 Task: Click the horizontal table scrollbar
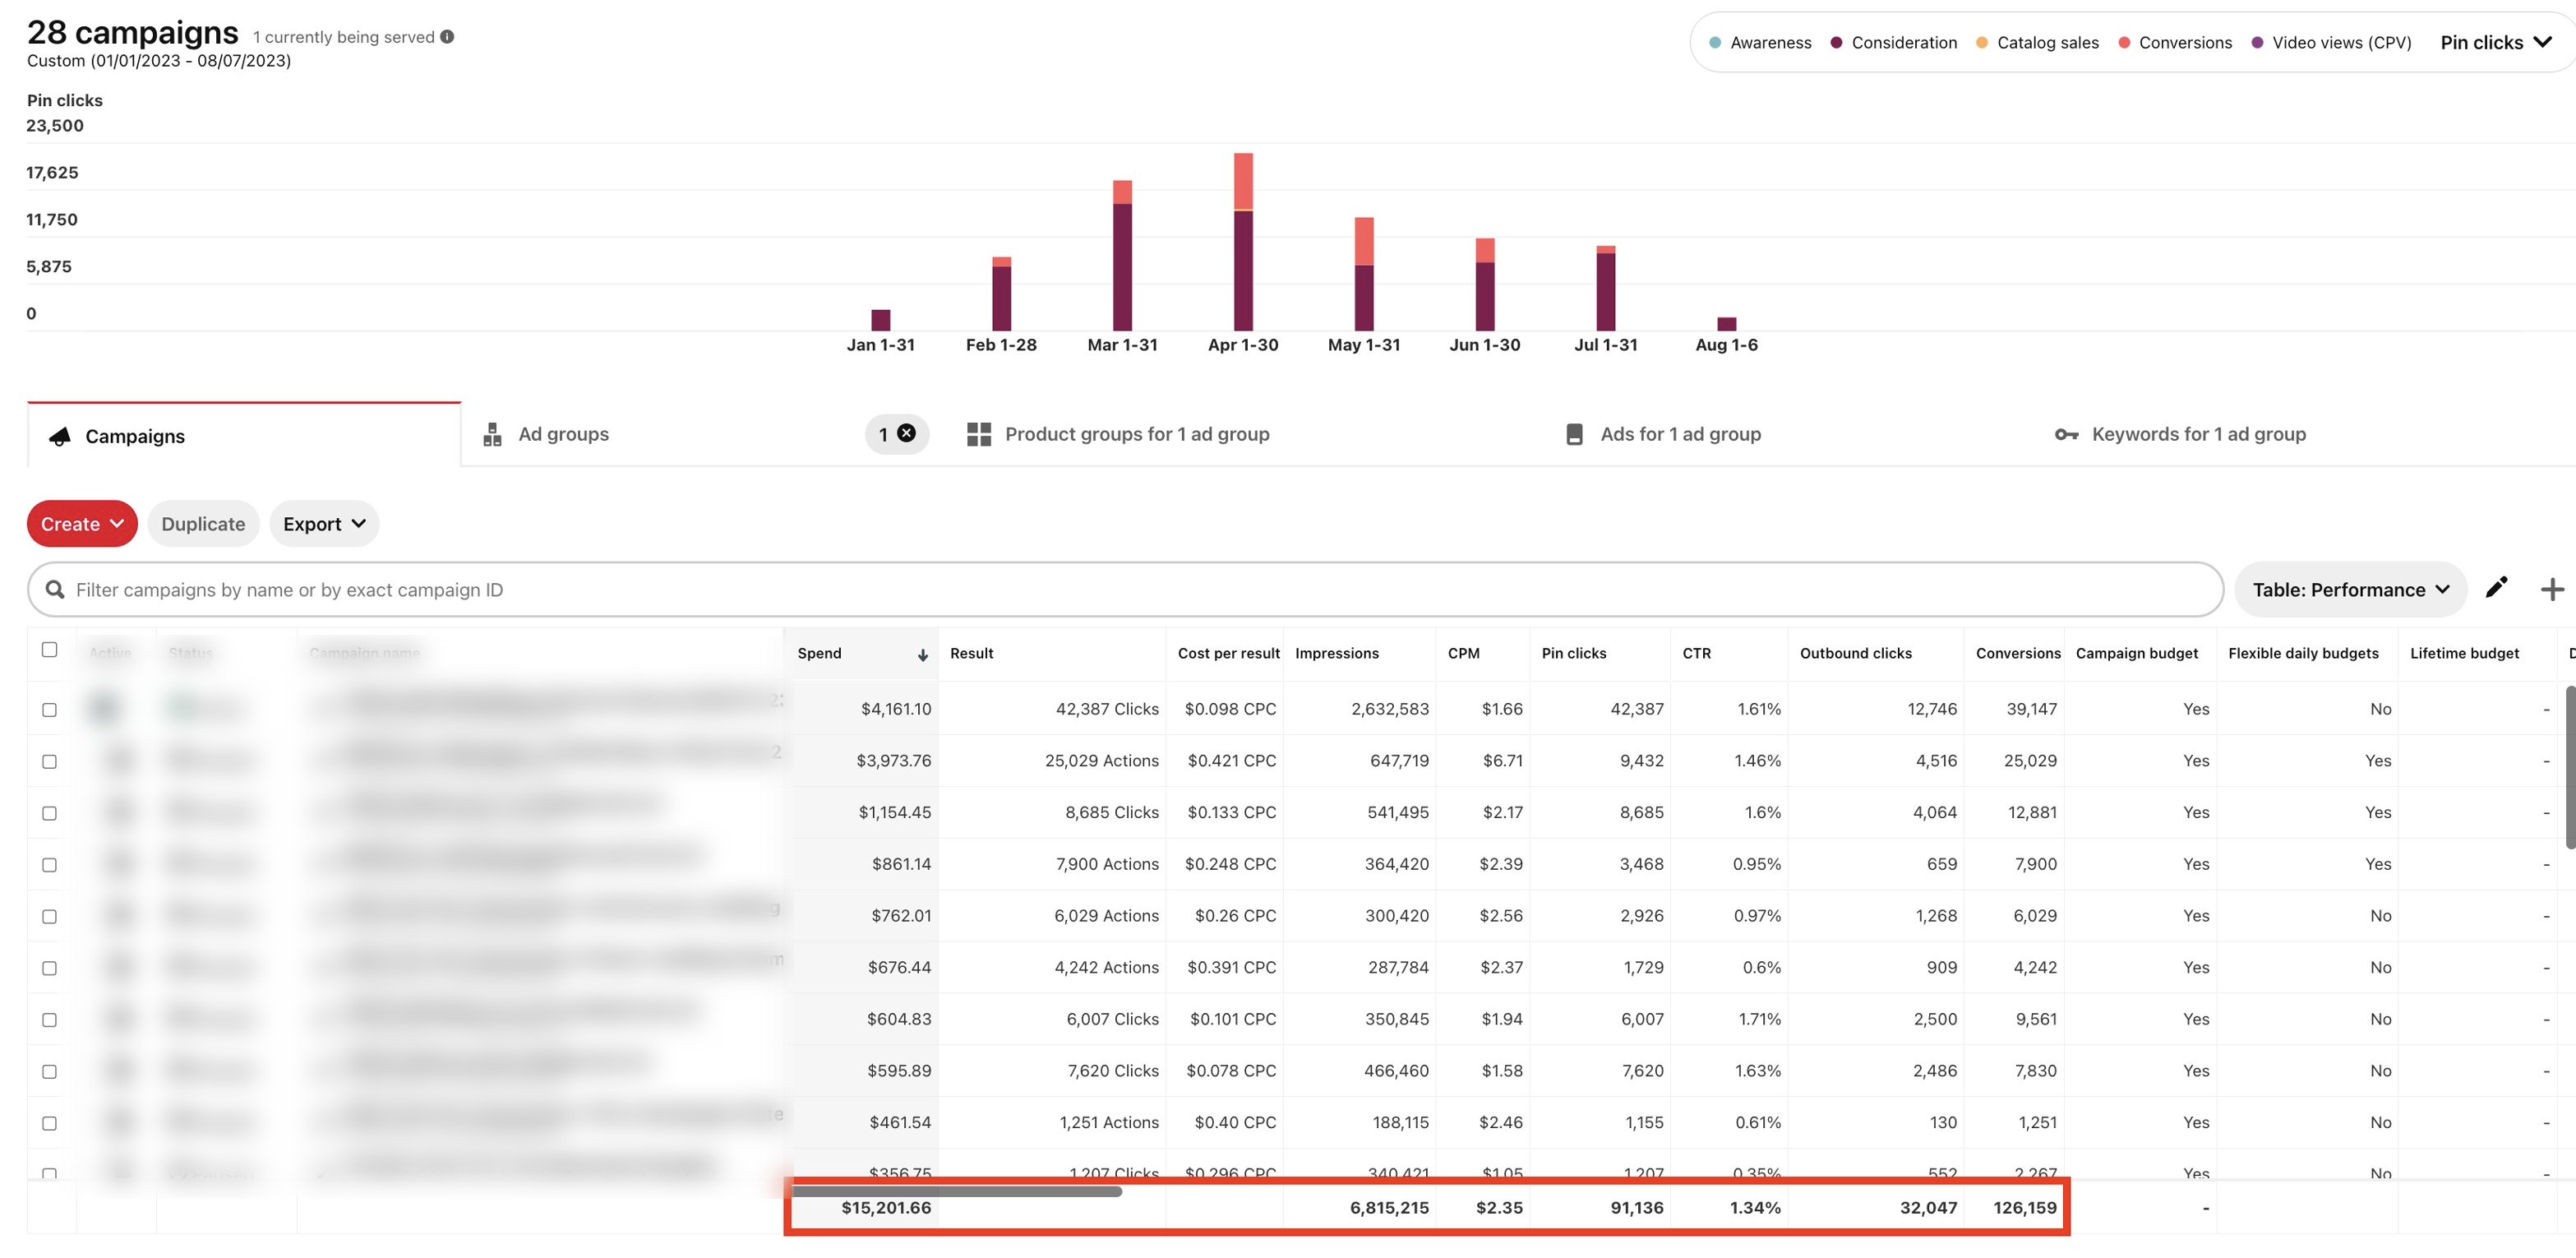tap(956, 1191)
